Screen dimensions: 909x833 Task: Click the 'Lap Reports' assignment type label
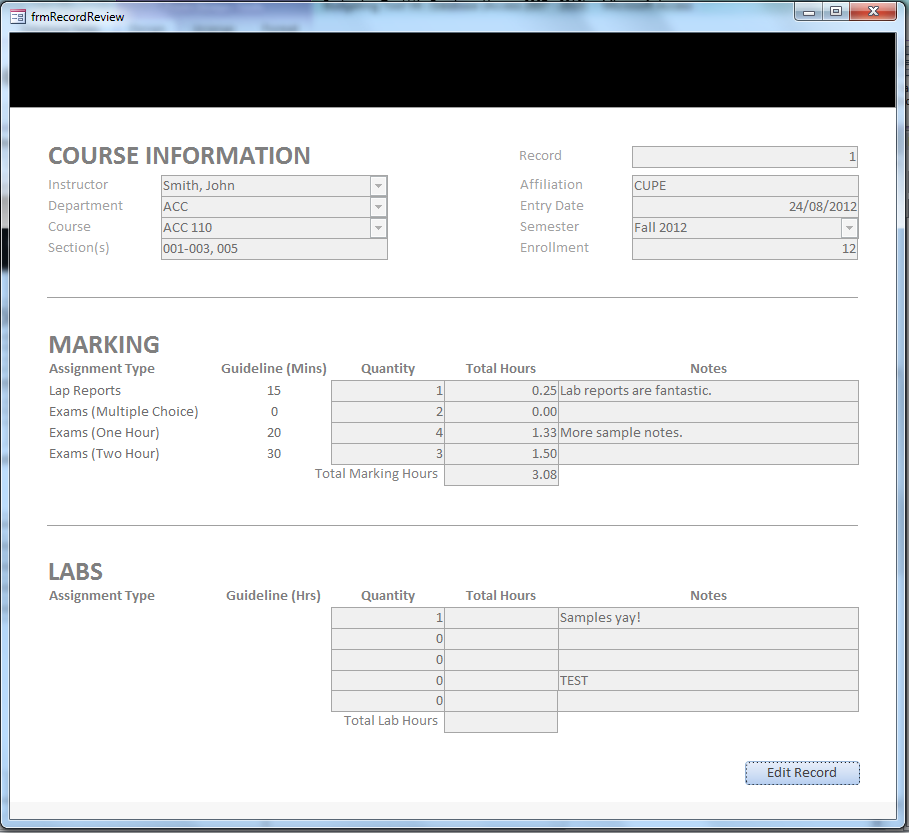click(85, 391)
